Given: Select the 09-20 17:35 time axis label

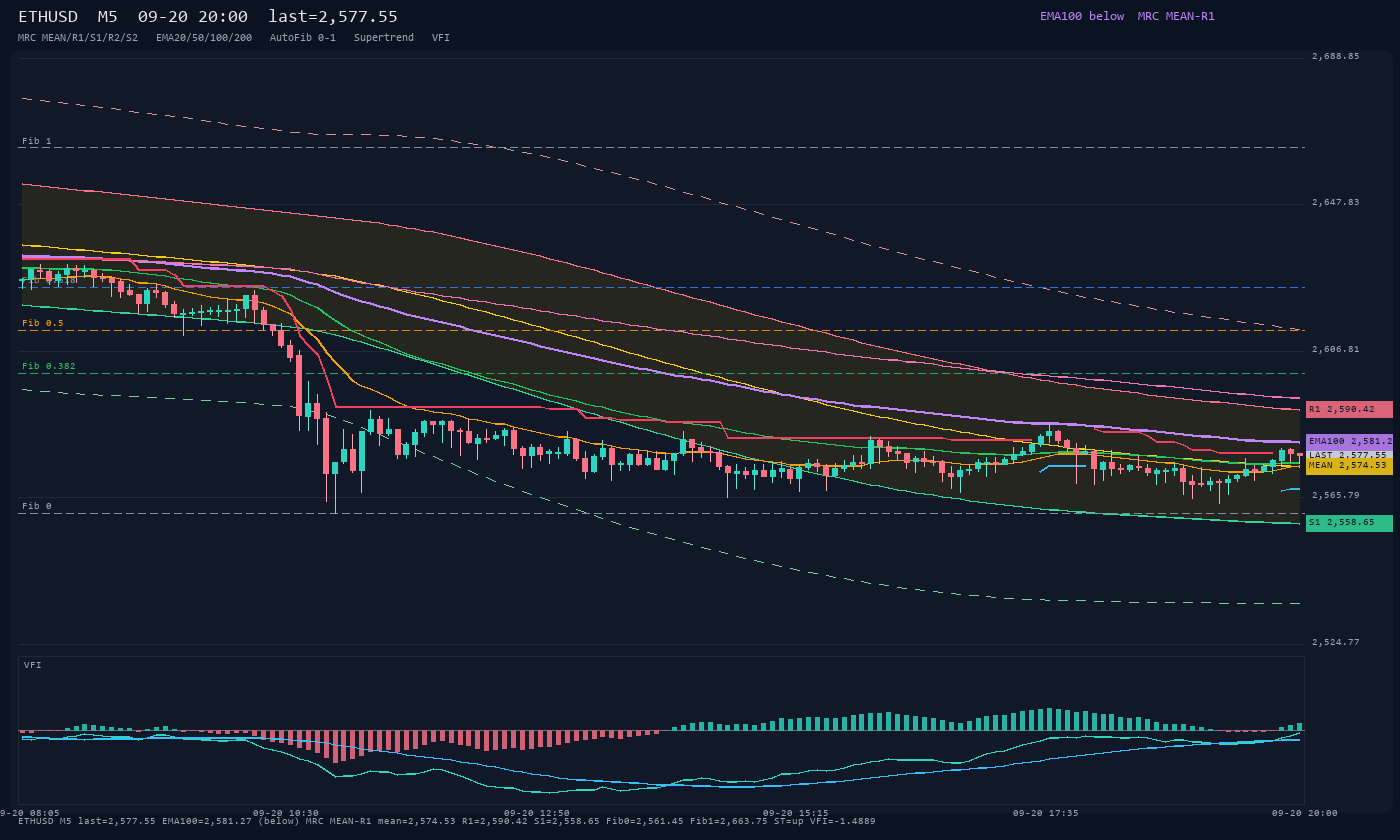Looking at the screenshot, I should click(x=1046, y=813).
